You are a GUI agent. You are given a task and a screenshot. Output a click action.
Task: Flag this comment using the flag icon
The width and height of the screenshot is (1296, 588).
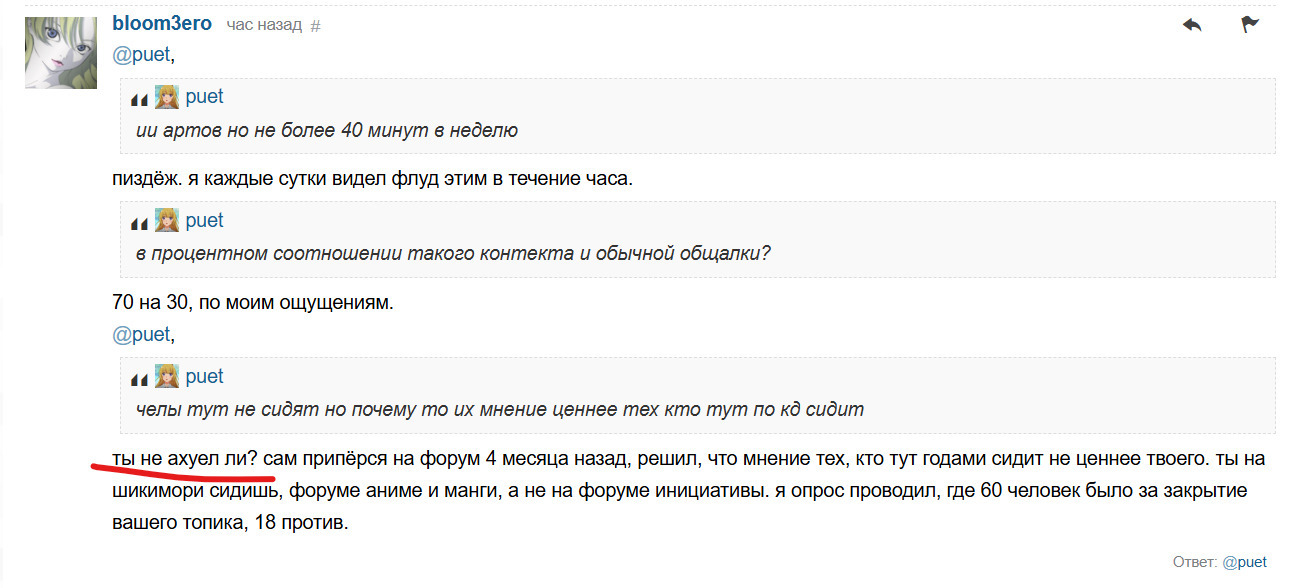(x=1250, y=25)
